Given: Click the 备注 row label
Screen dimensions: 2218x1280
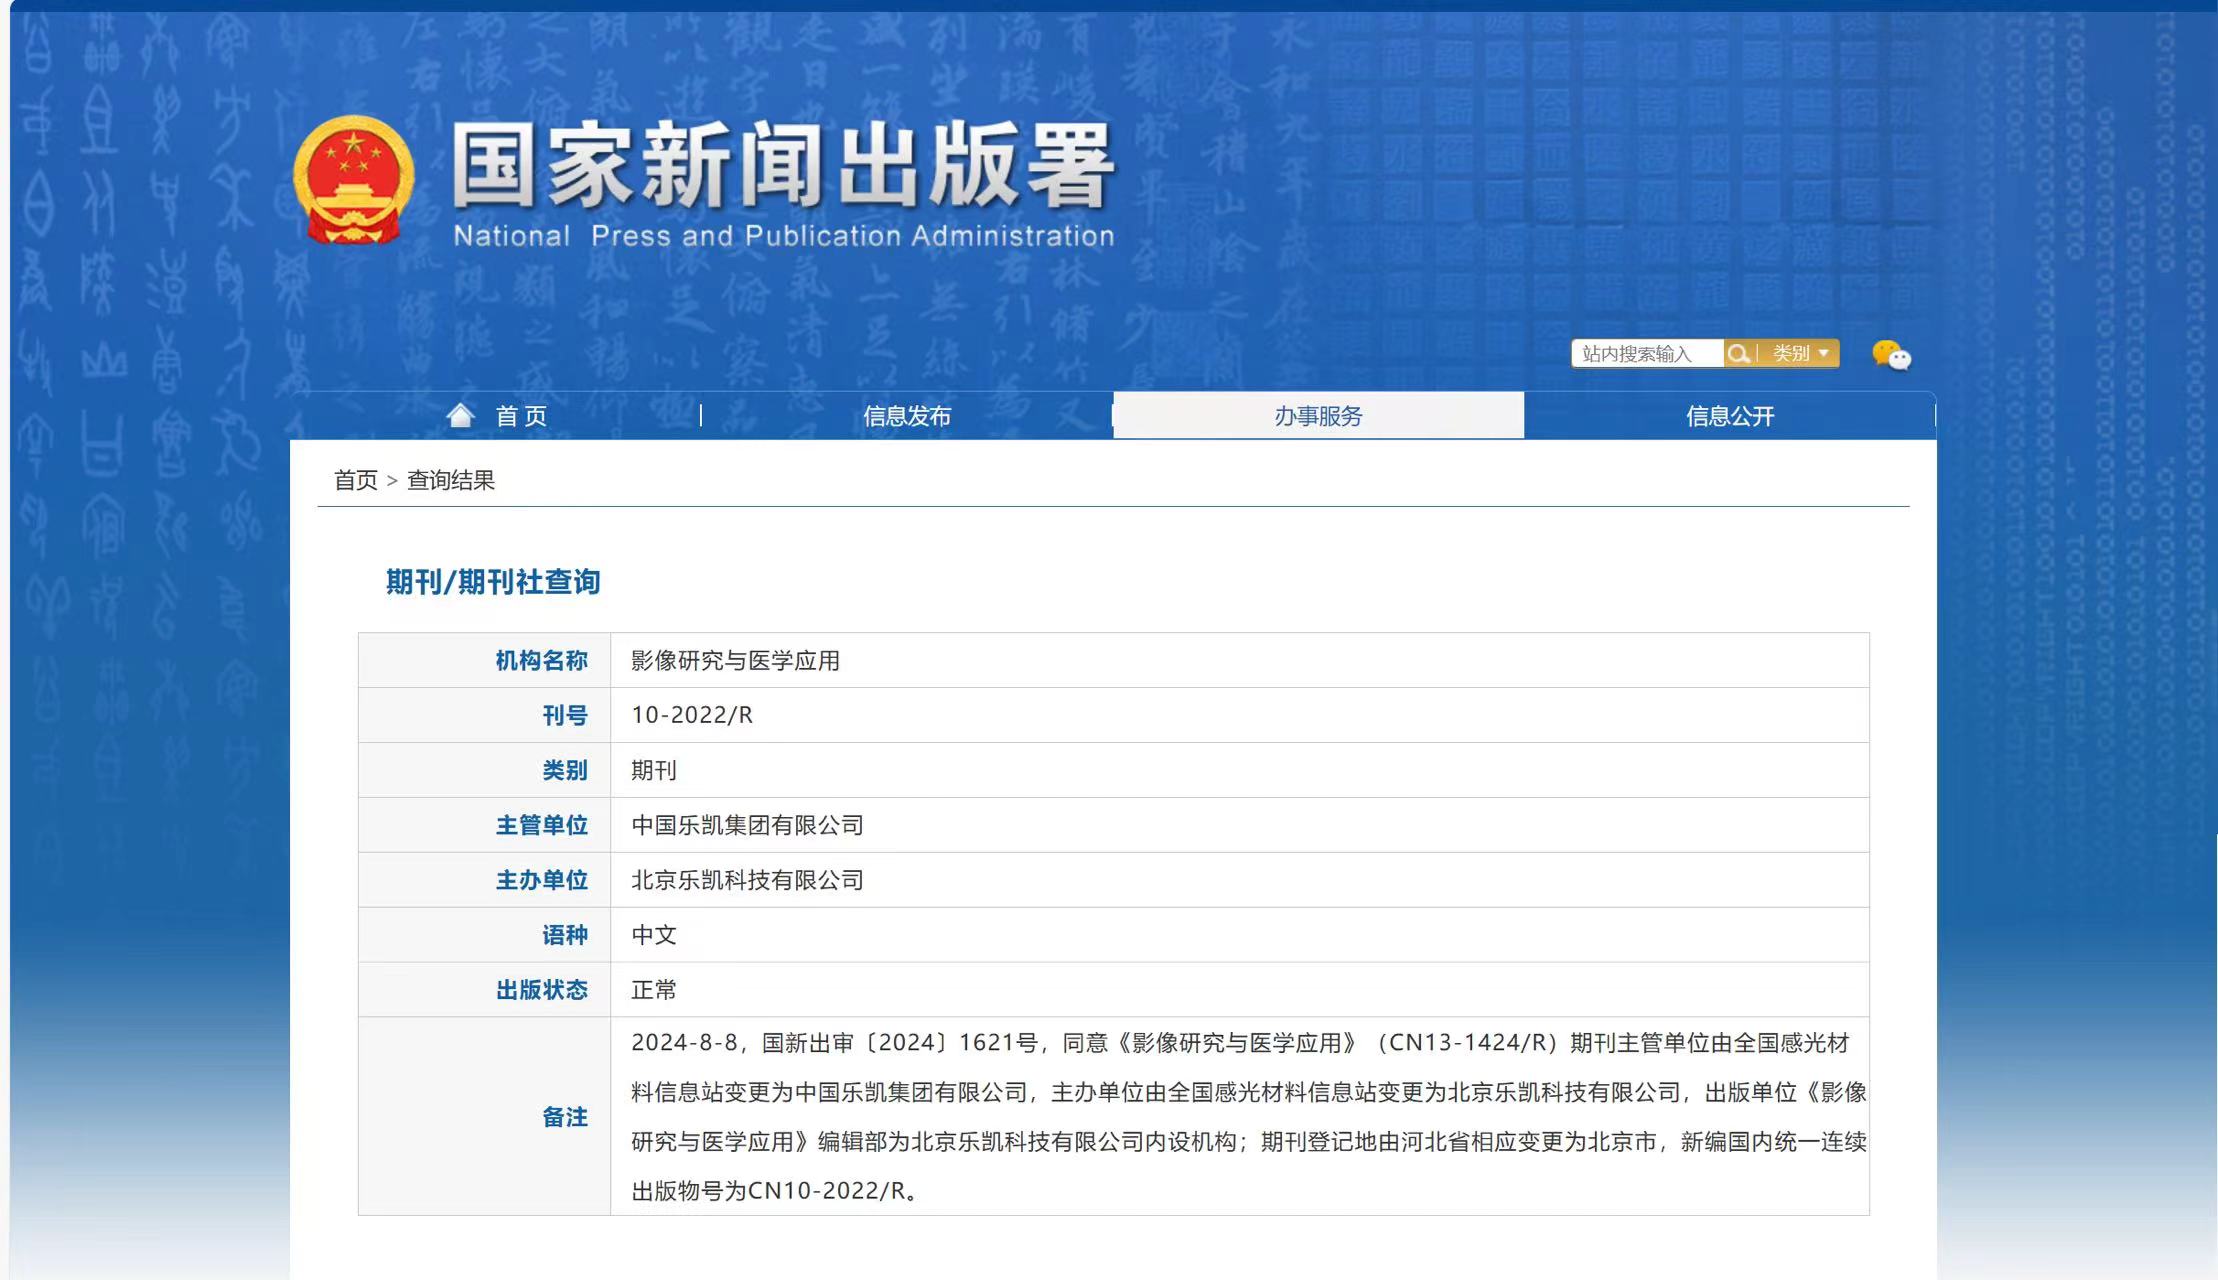Looking at the screenshot, I should pos(565,1117).
